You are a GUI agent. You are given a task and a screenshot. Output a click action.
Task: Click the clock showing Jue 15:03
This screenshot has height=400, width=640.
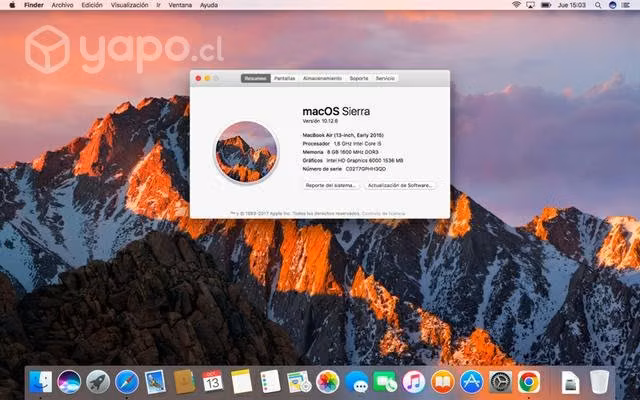[571, 5]
